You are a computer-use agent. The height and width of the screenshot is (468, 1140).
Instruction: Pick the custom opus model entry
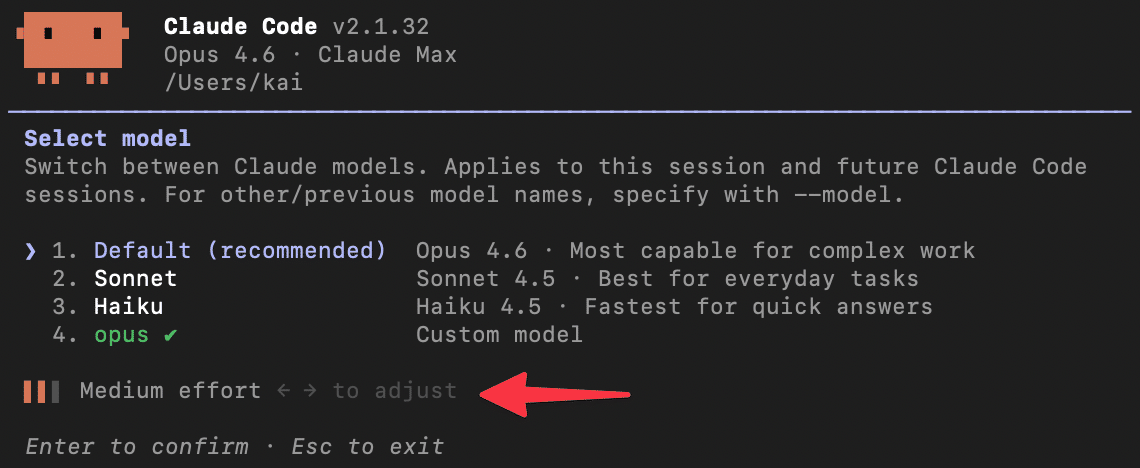122,335
